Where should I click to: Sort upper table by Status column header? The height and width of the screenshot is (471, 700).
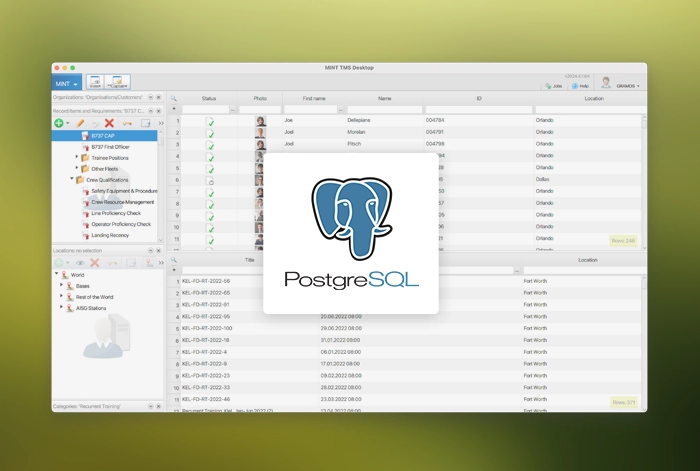click(x=209, y=99)
